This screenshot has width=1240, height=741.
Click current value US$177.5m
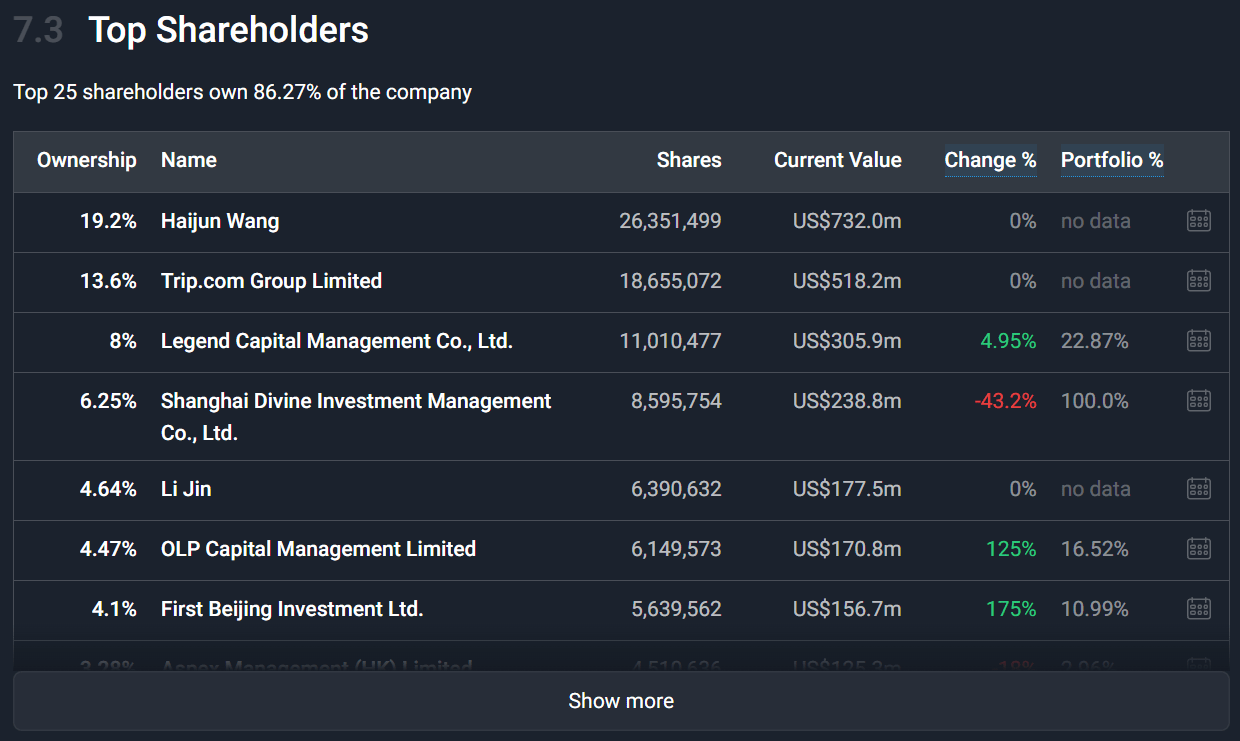847,489
